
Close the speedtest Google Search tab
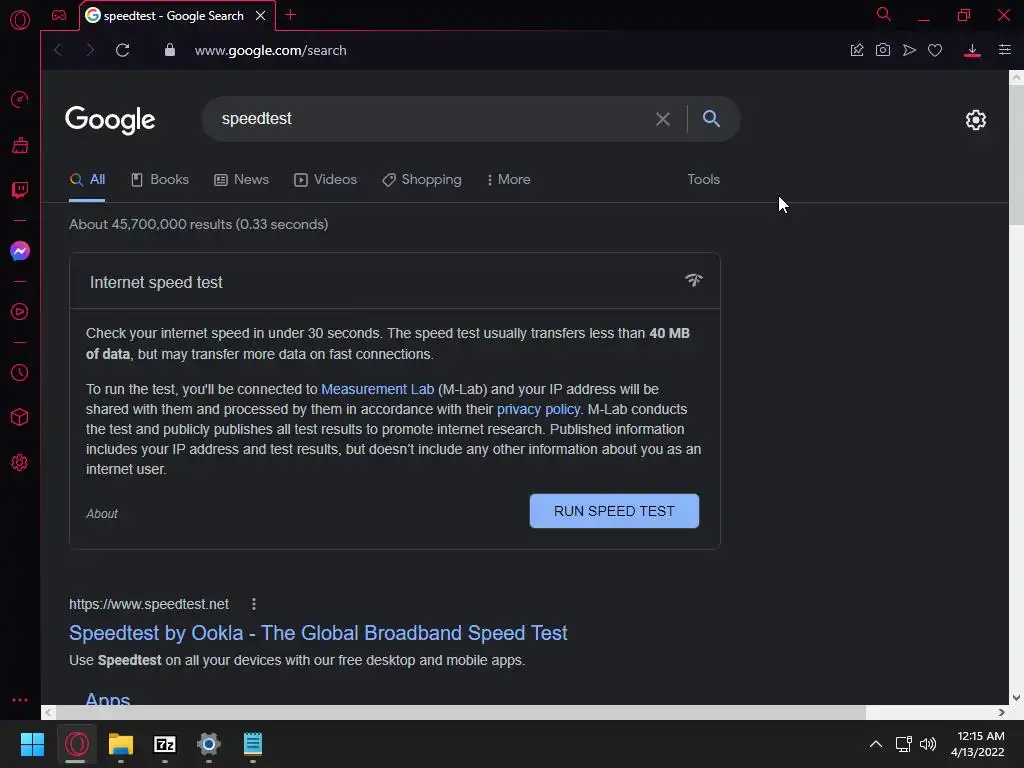coord(261,16)
